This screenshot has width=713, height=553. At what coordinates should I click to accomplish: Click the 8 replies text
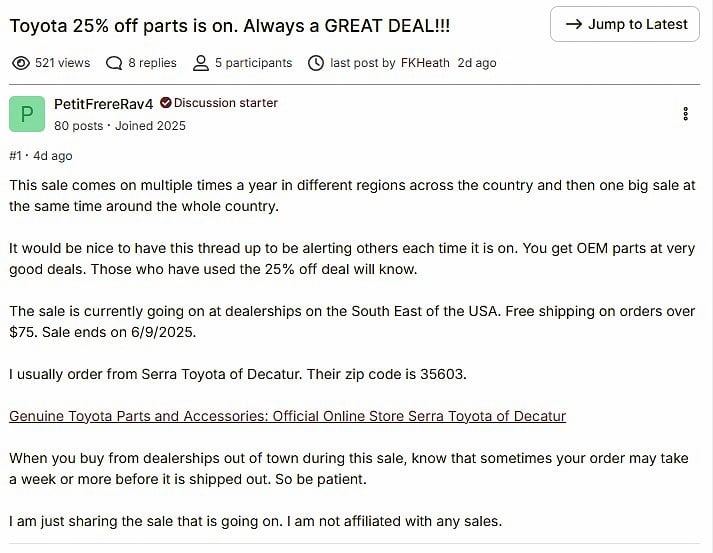pyautogui.click(x=150, y=63)
